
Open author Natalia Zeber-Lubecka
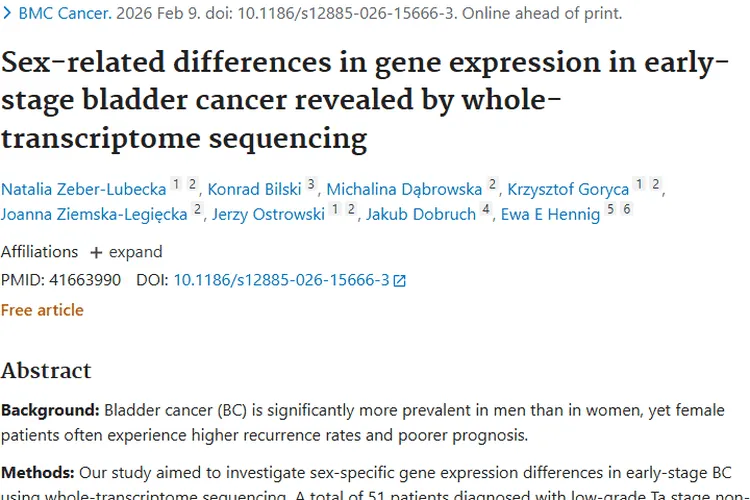[x=83, y=189]
